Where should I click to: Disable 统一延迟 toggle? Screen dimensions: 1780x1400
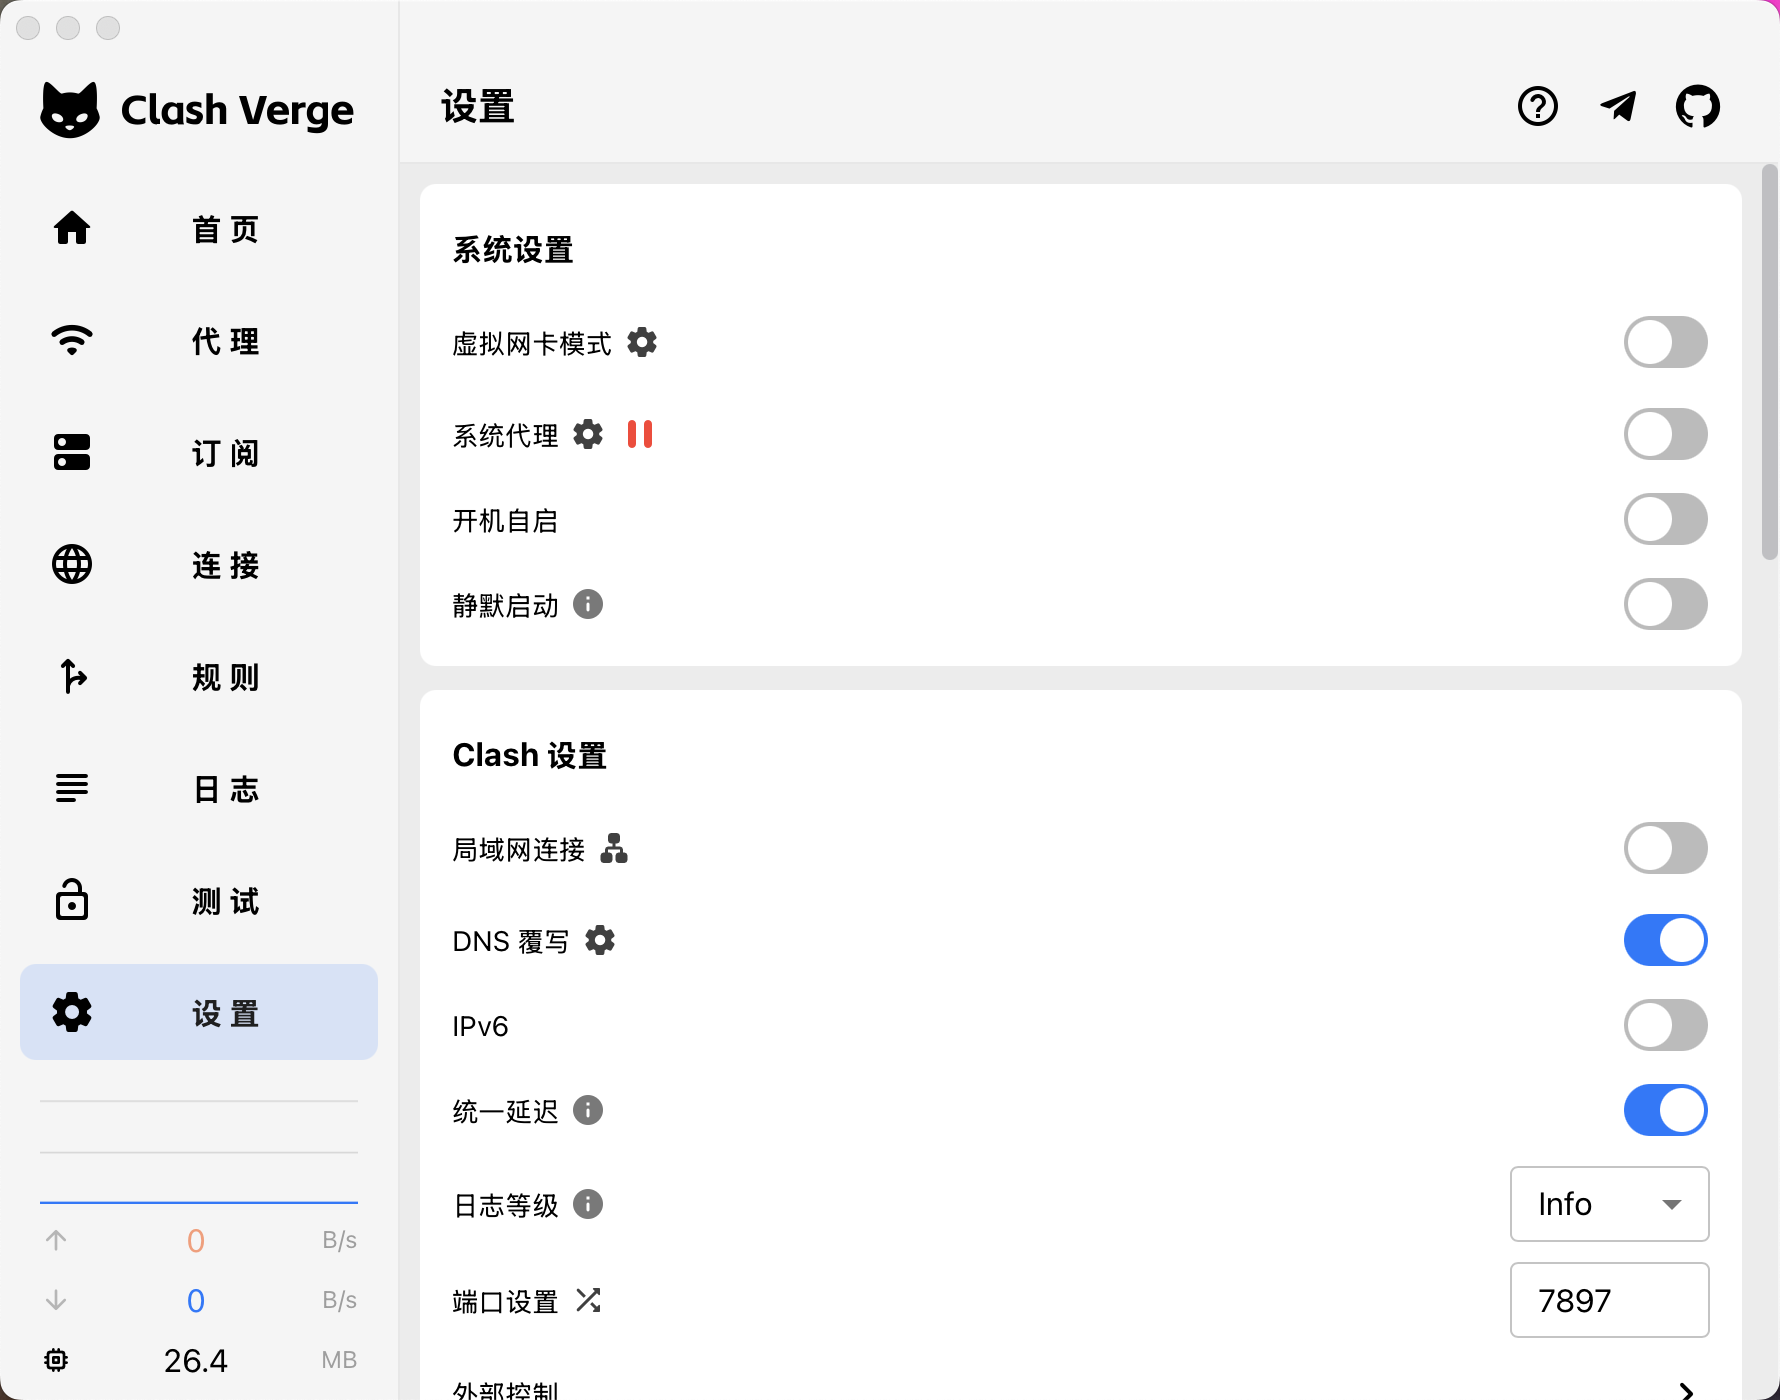coord(1665,1110)
